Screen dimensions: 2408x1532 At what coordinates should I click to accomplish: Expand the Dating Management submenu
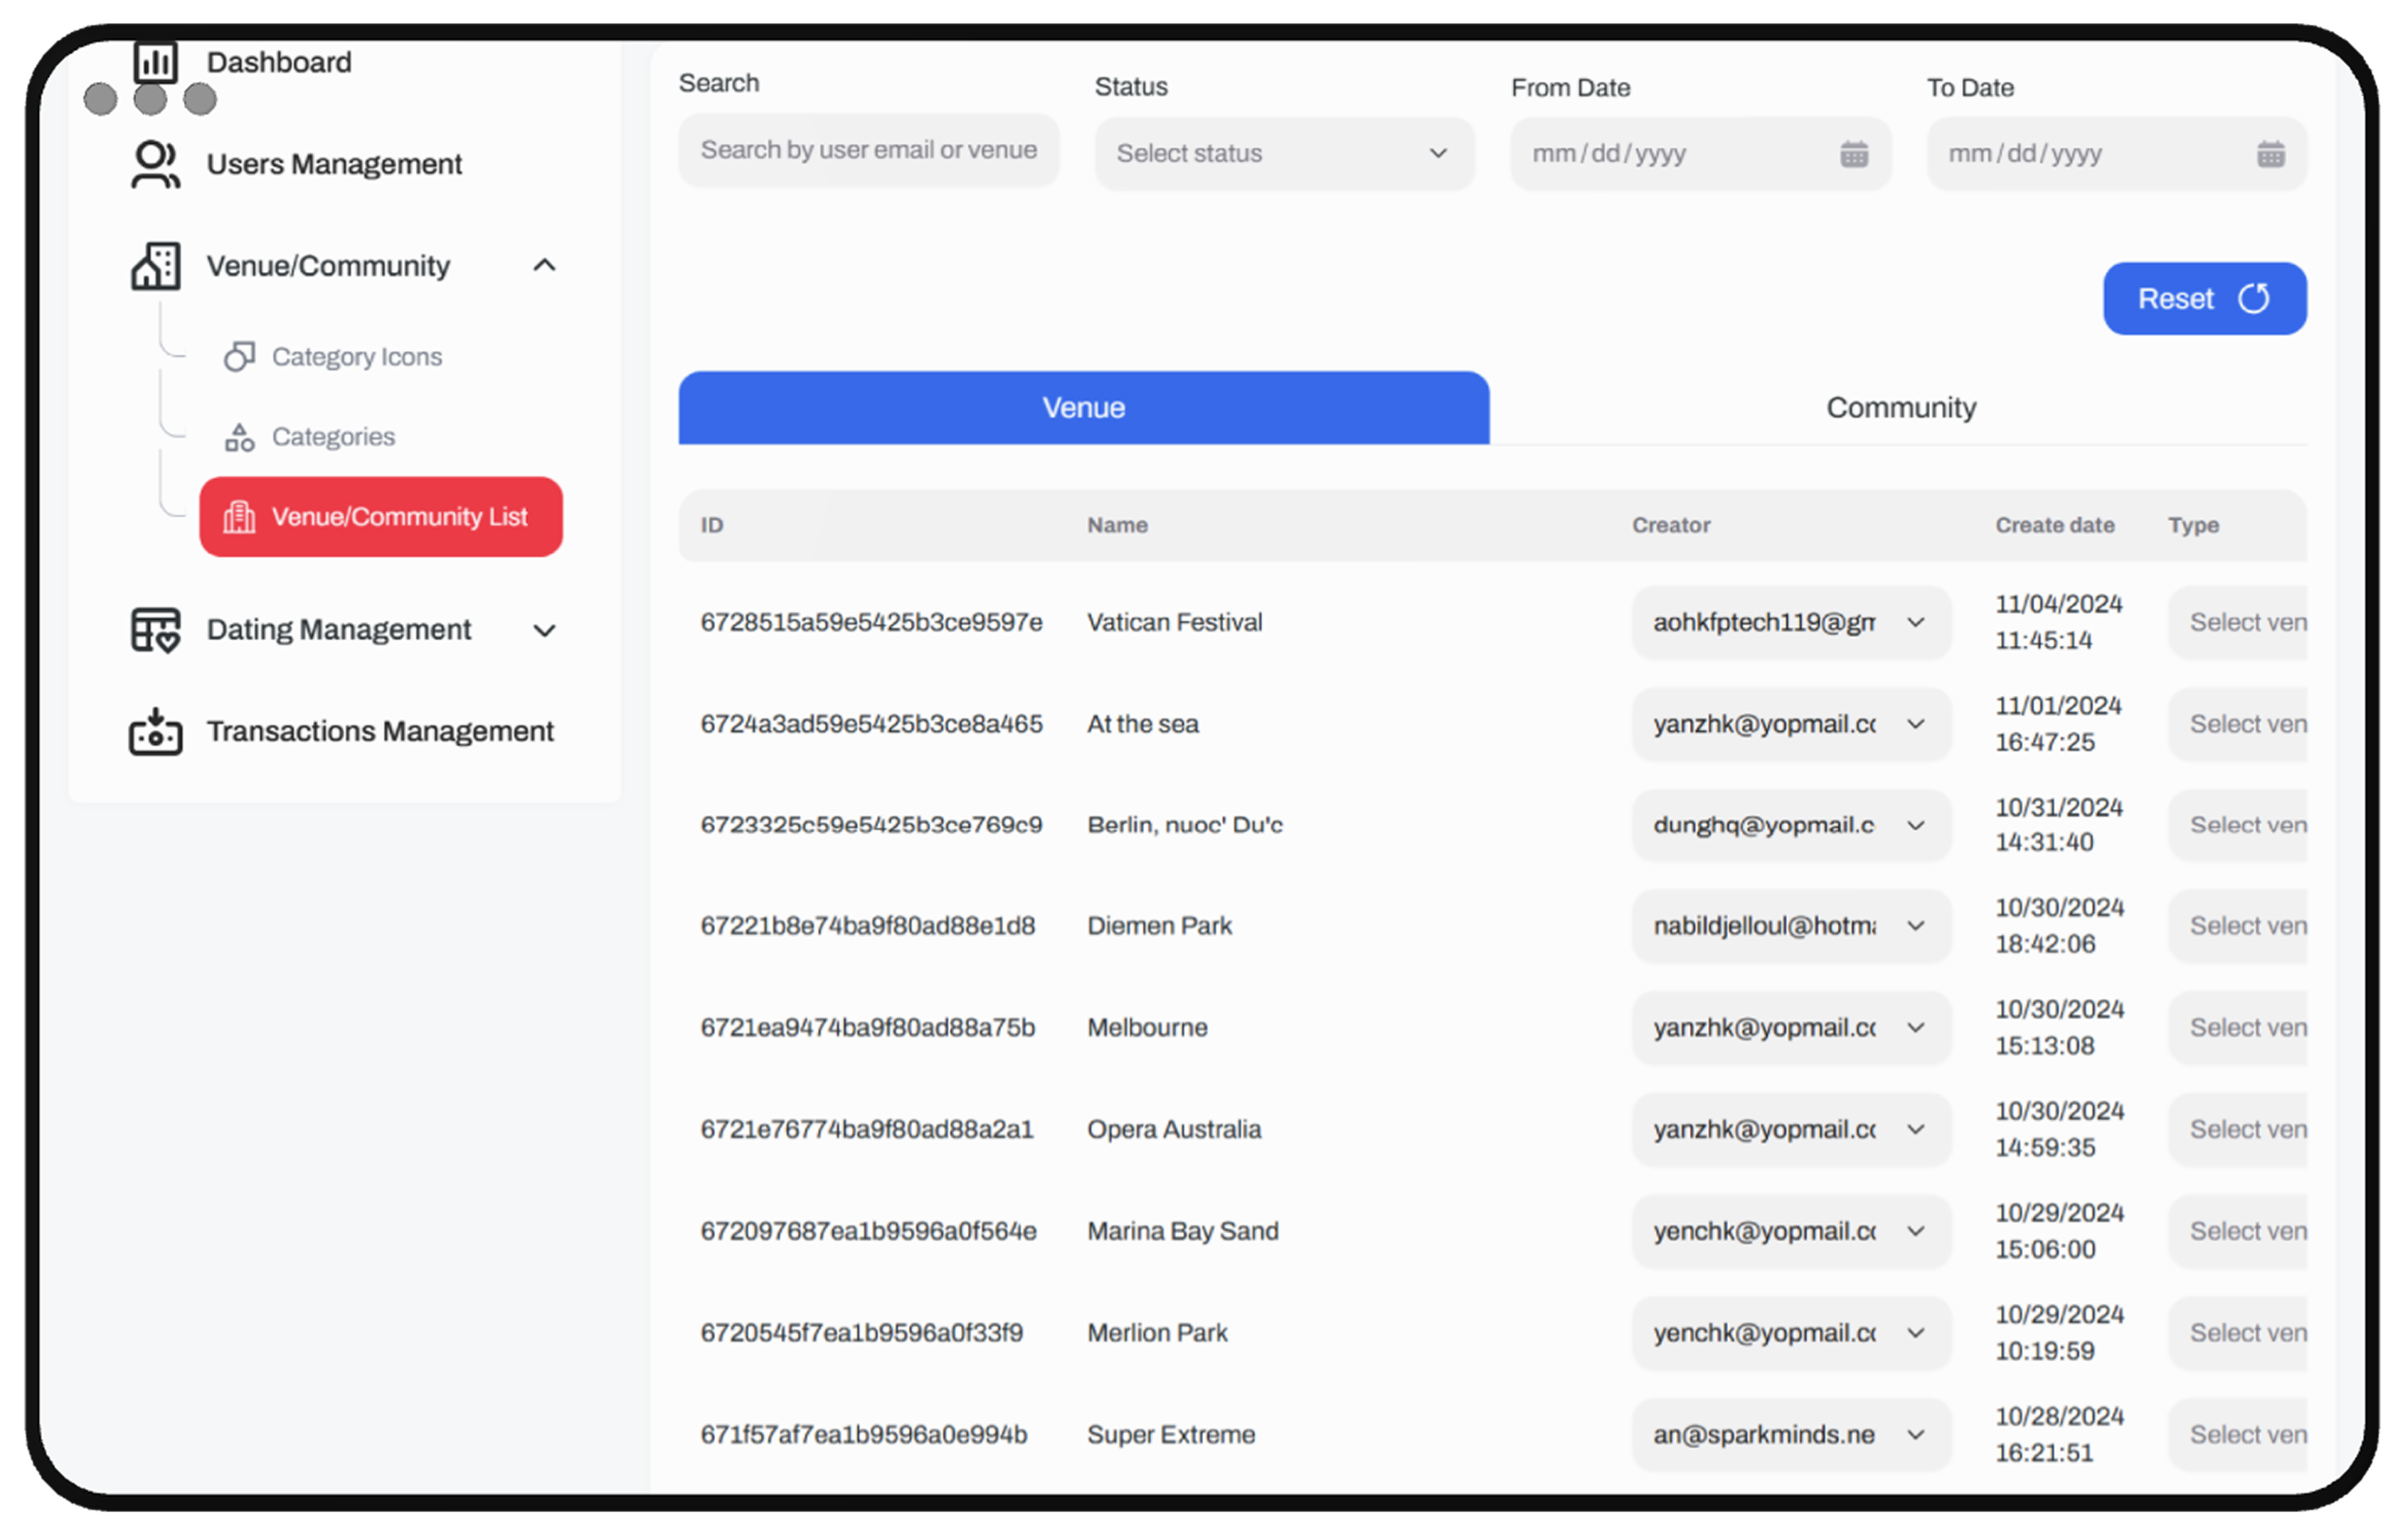pyautogui.click(x=544, y=630)
